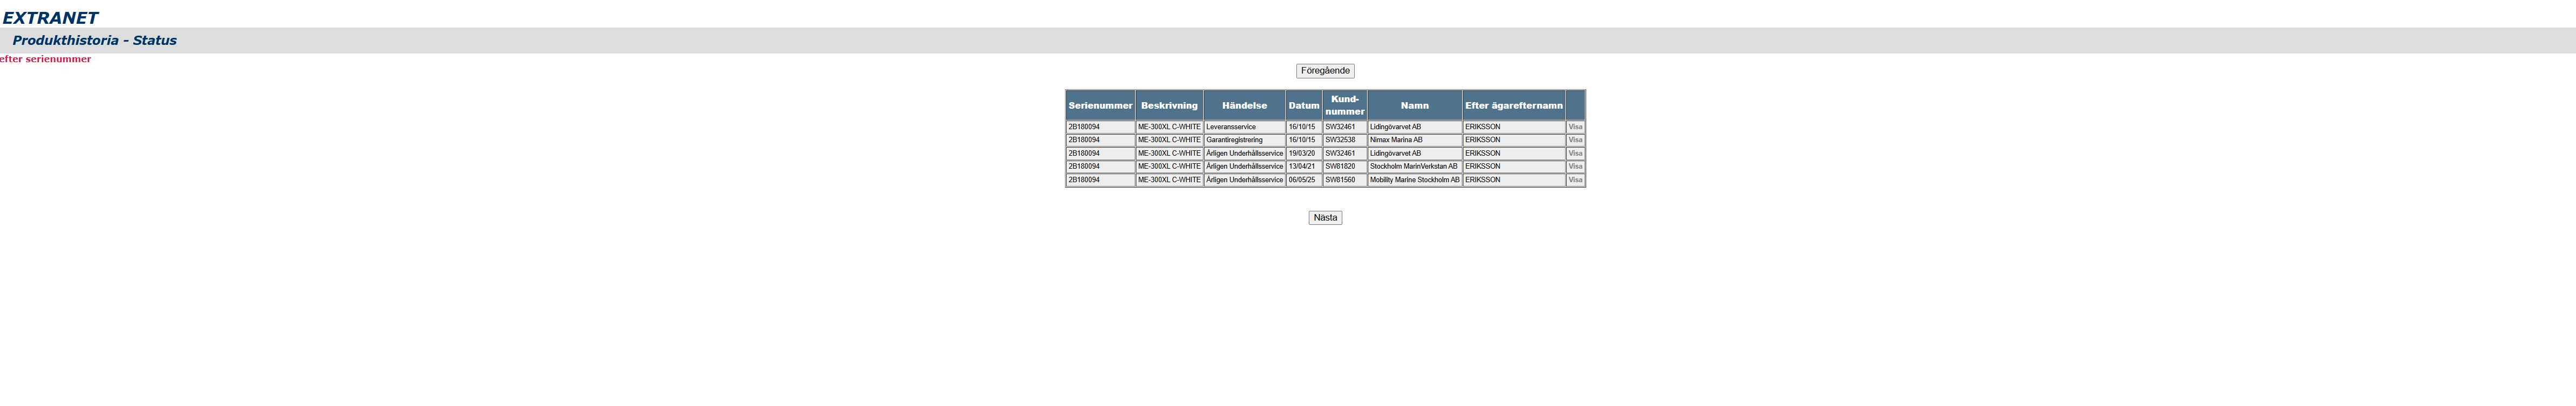
Task: Select customer number SW32538
Action: point(1345,140)
